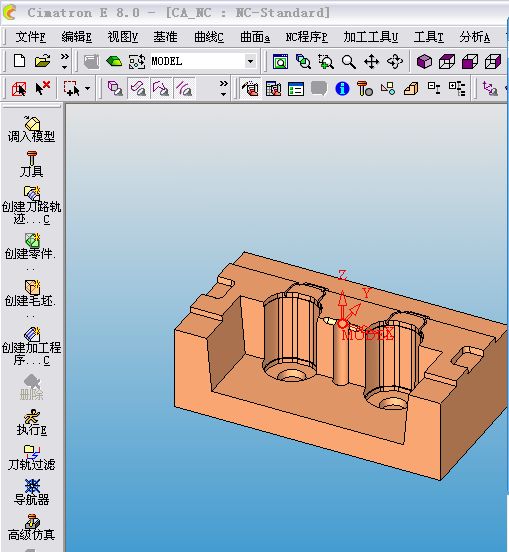
Task: Click the 执行 execute icon
Action: click(32, 422)
